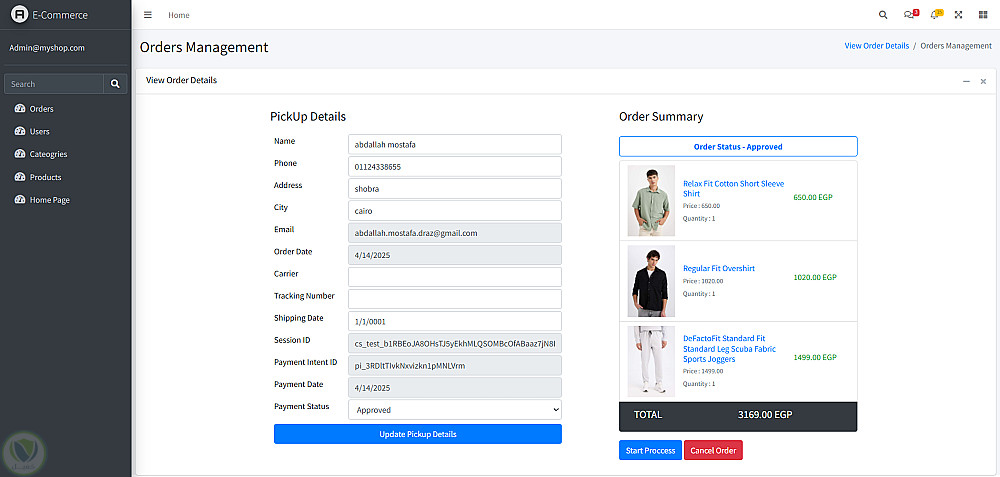Screen dimensions: 1000x477
Task: Toggle the hamburger sidebar menu
Action: point(148,15)
